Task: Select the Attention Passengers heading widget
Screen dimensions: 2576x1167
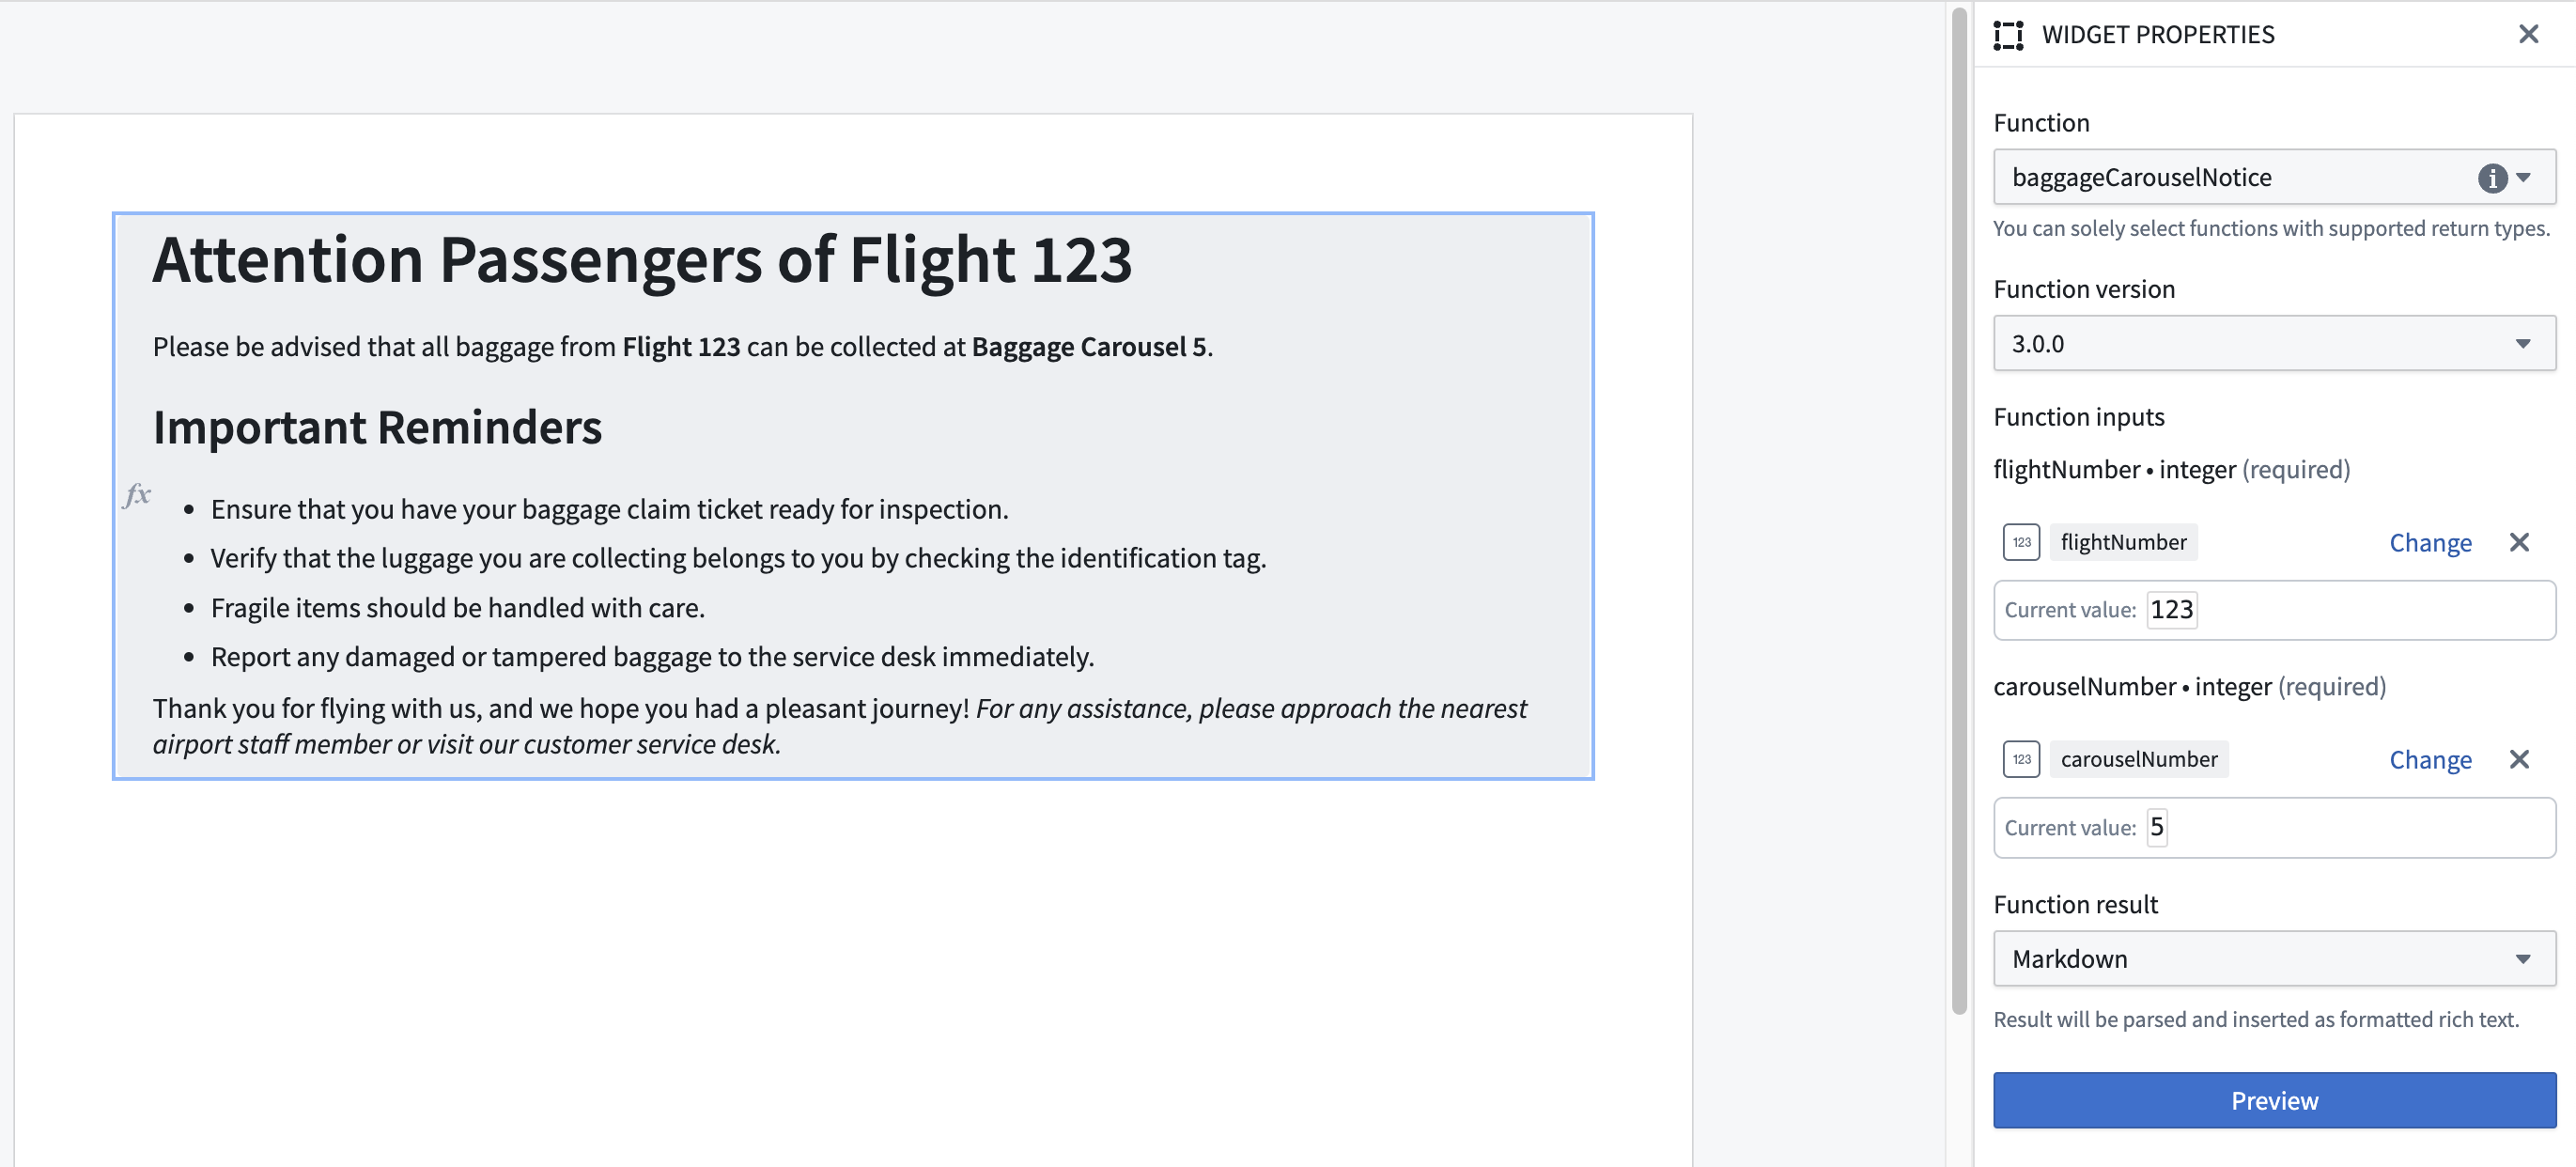Action: pos(853,495)
